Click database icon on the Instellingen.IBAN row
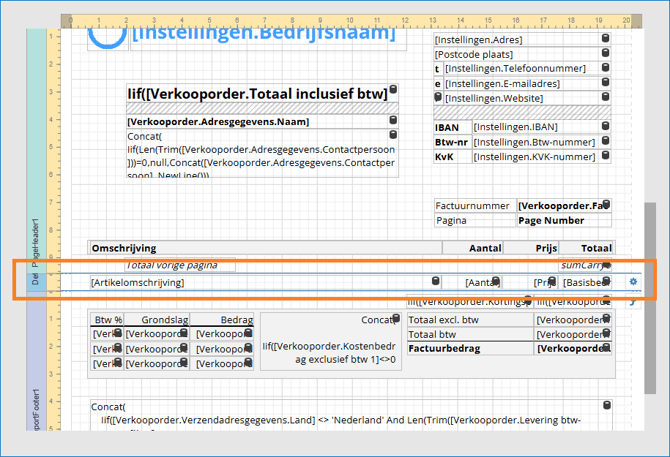This screenshot has height=457, width=670. point(605,127)
